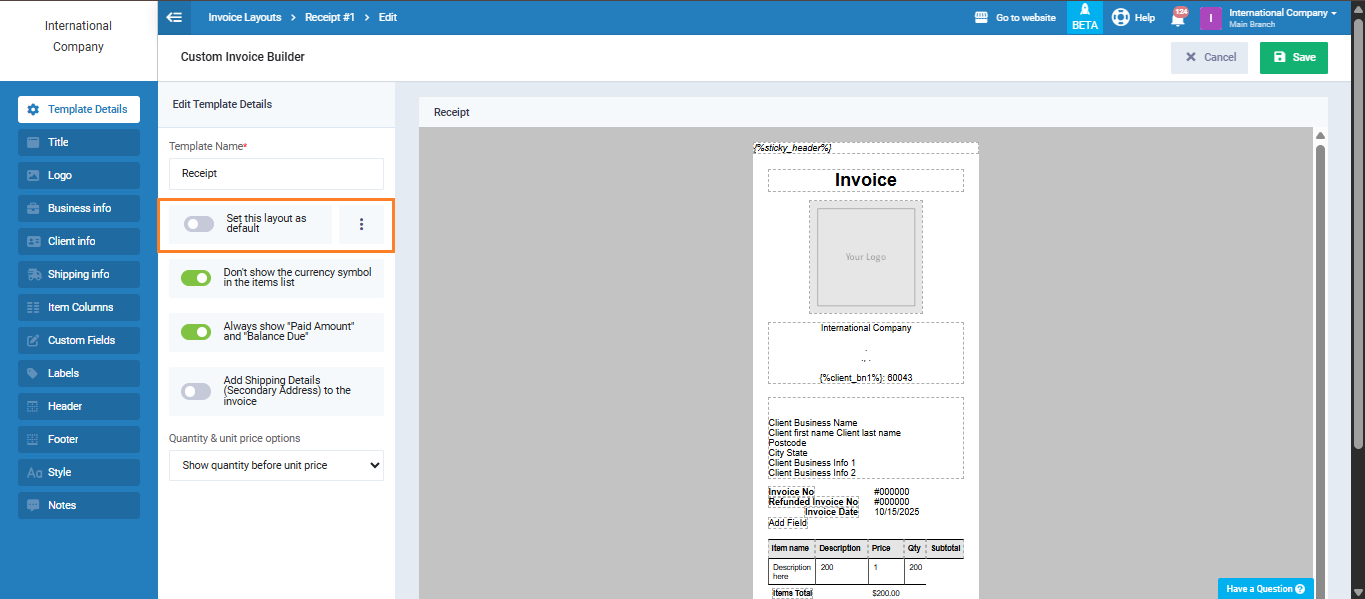Open quantity & unit price dropdown
The height and width of the screenshot is (599, 1365).
coord(276,465)
